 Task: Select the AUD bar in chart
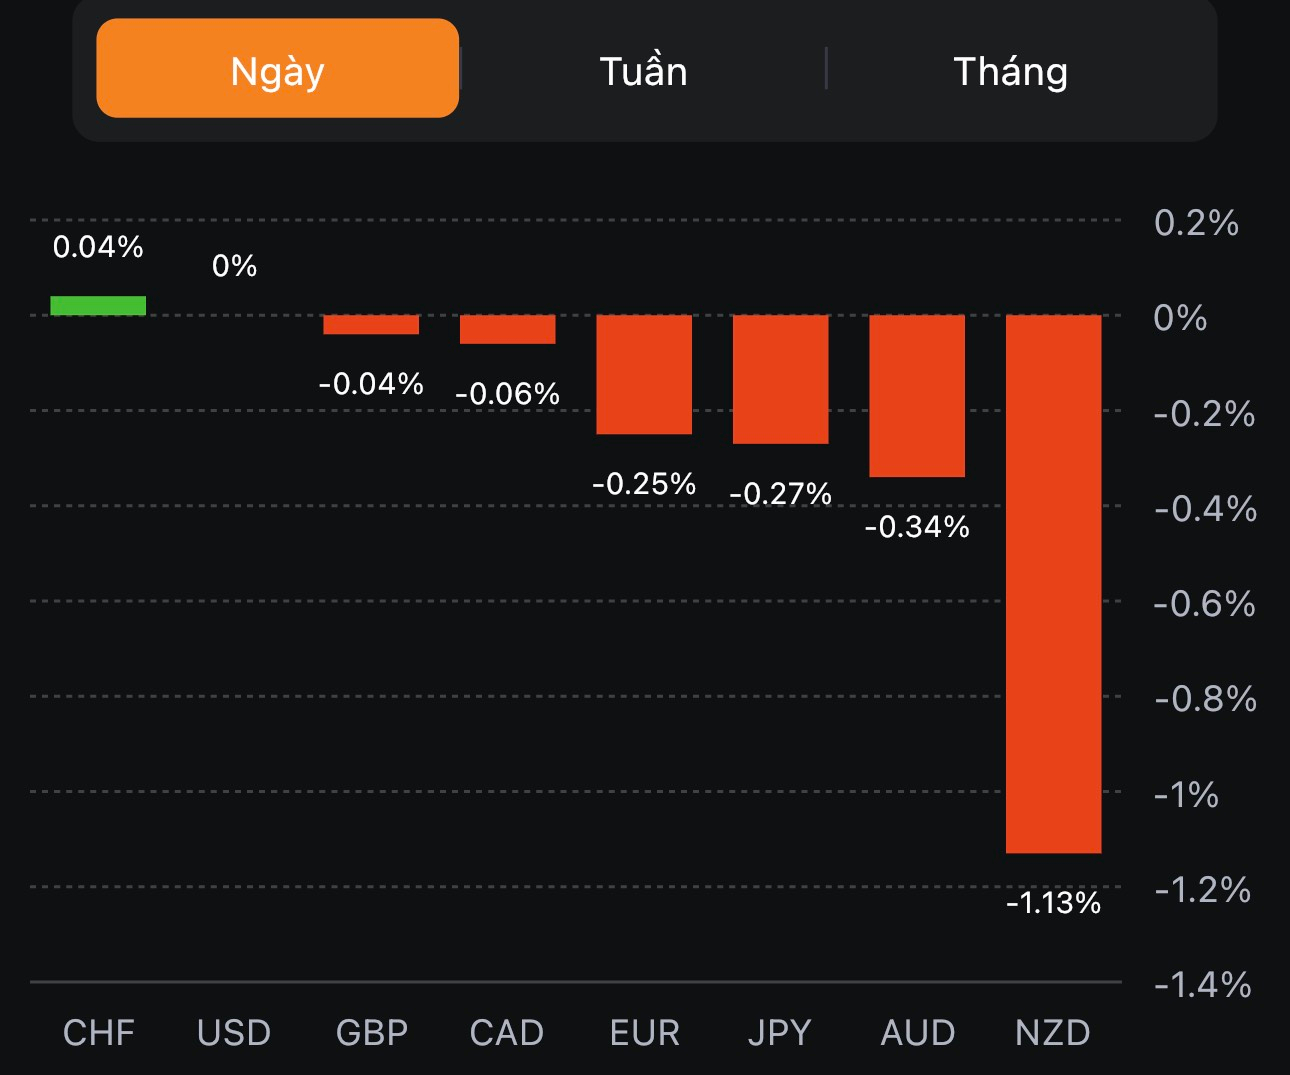pos(917,395)
